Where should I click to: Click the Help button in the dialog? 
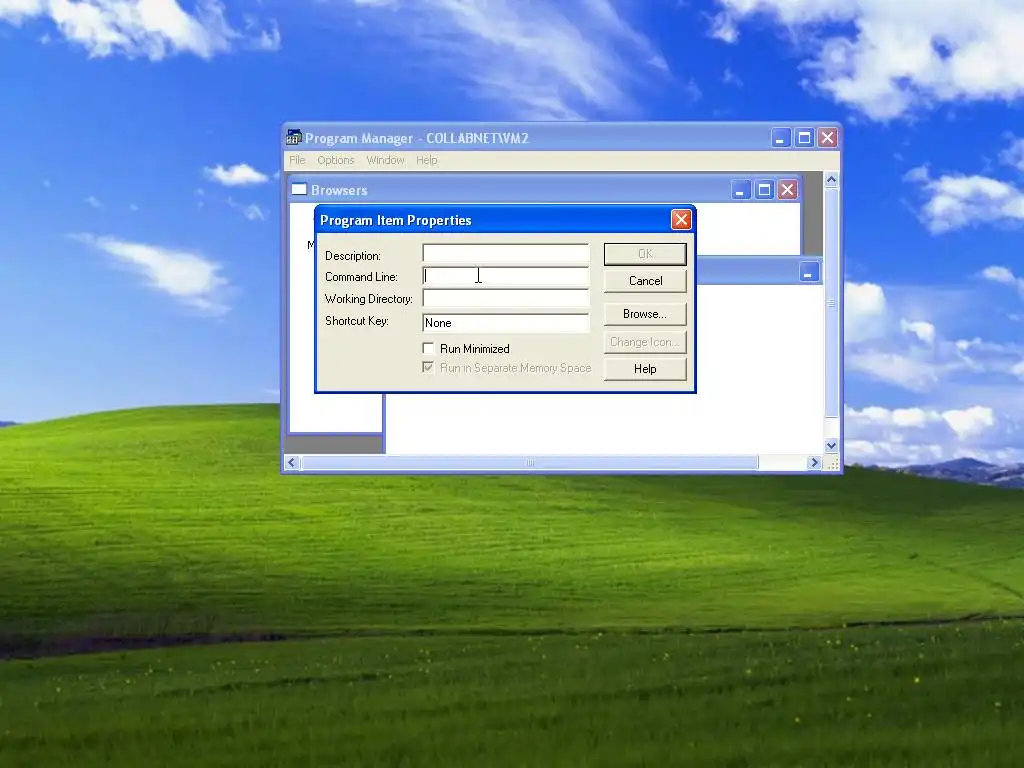coord(645,369)
